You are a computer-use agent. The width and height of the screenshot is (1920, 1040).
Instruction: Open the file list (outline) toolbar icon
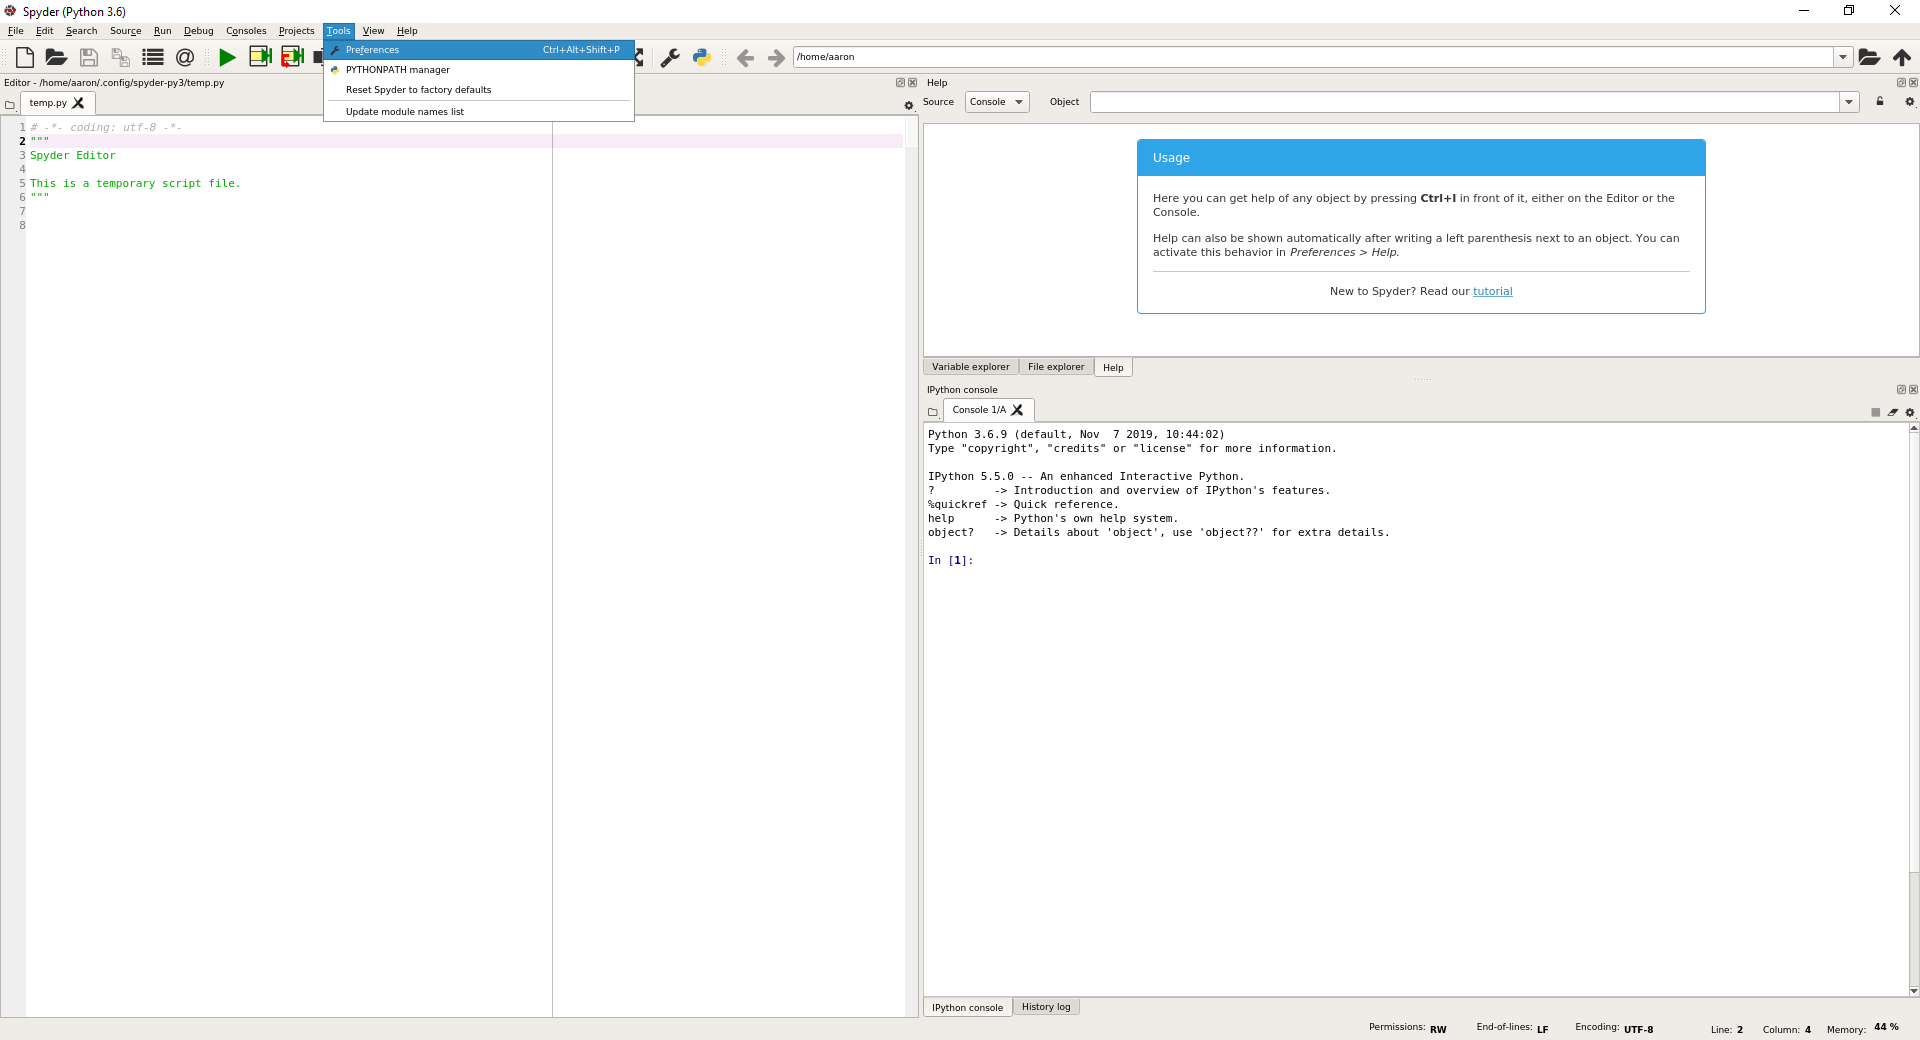[x=152, y=58]
